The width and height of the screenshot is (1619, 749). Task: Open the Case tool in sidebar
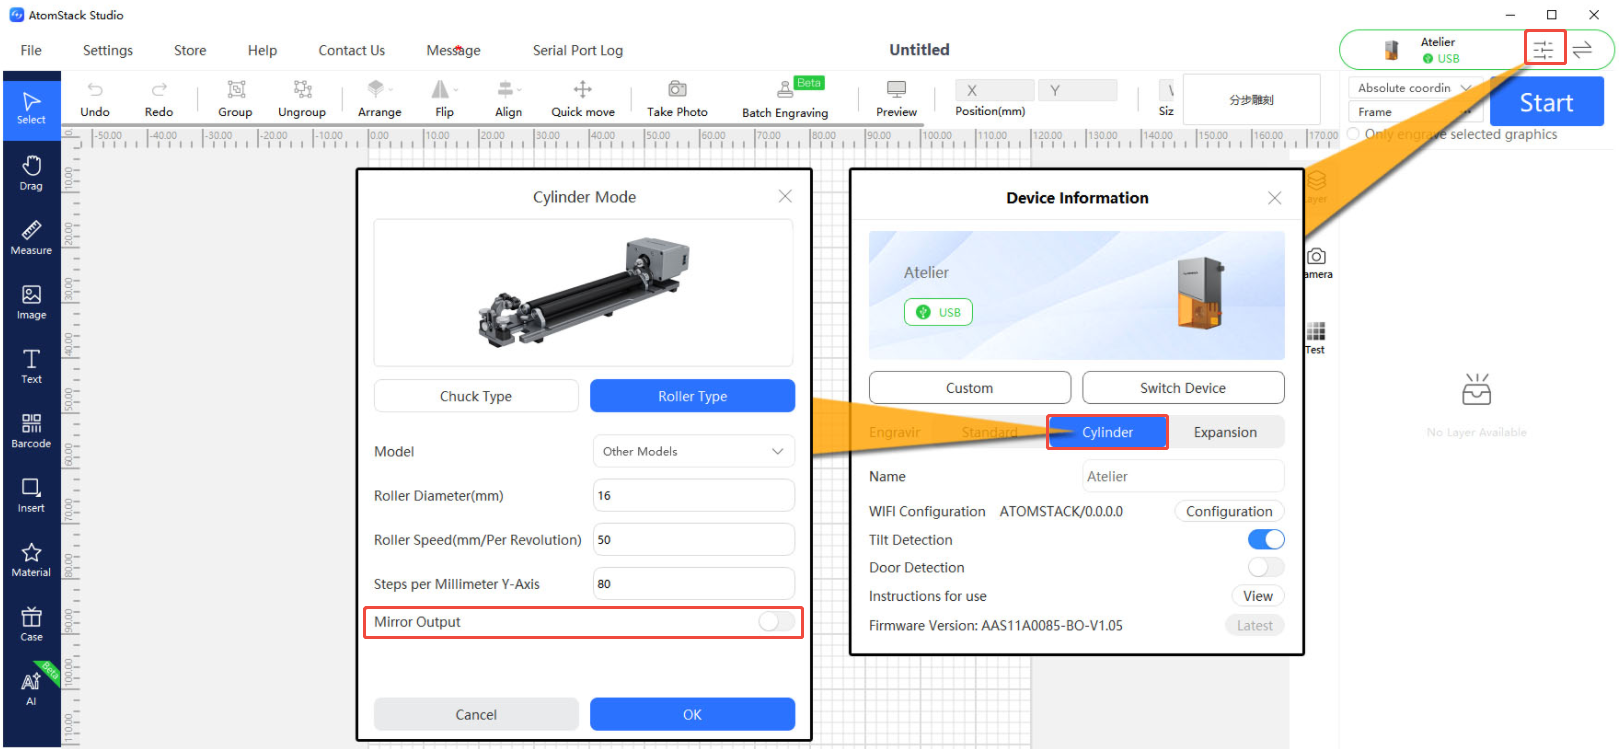point(31,624)
